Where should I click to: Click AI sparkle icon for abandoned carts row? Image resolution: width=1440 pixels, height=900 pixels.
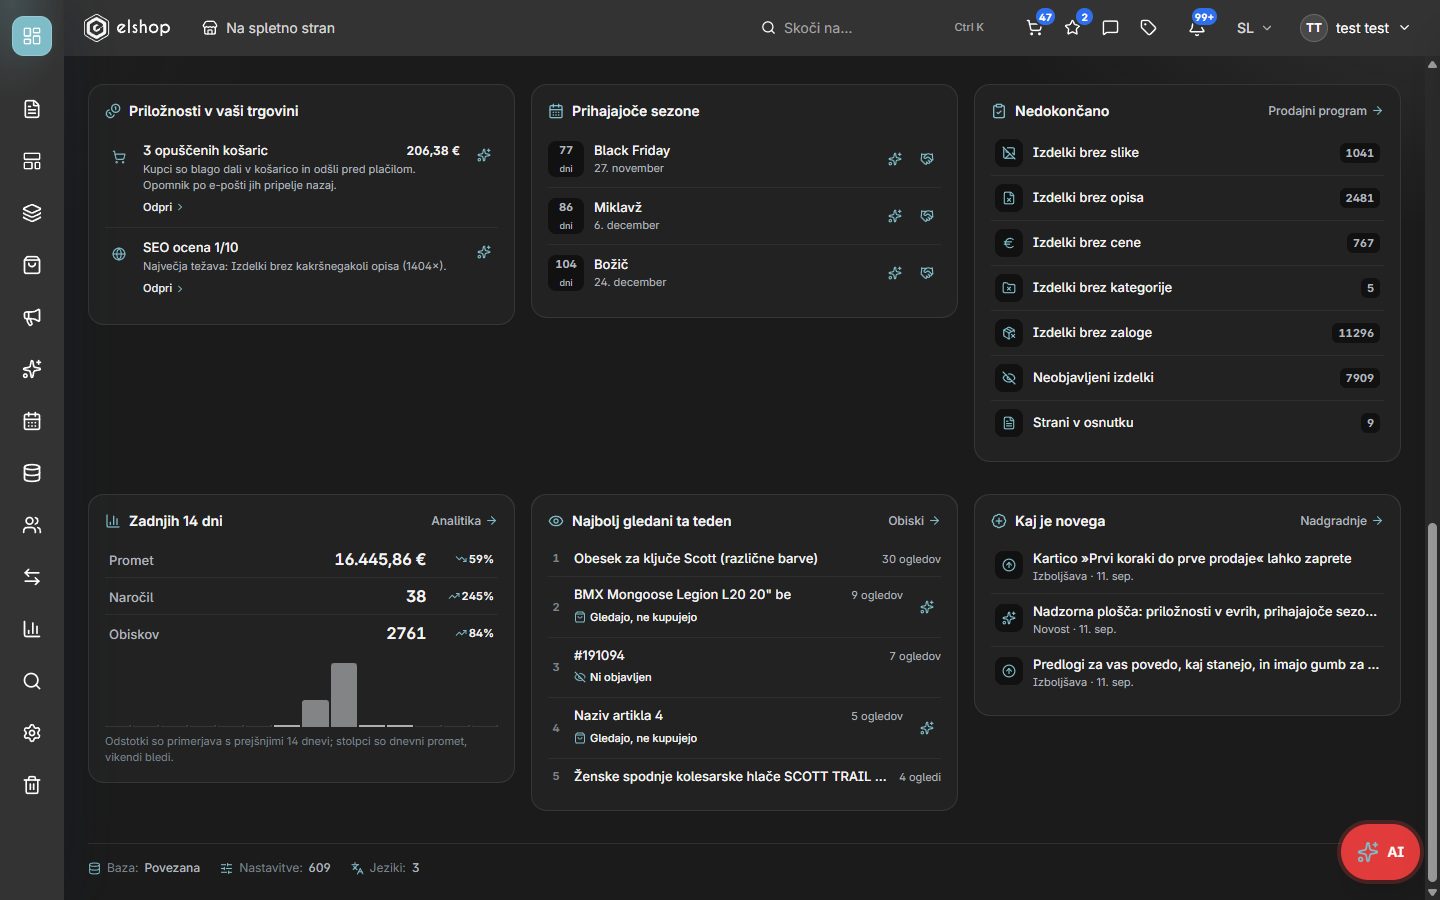pos(484,155)
